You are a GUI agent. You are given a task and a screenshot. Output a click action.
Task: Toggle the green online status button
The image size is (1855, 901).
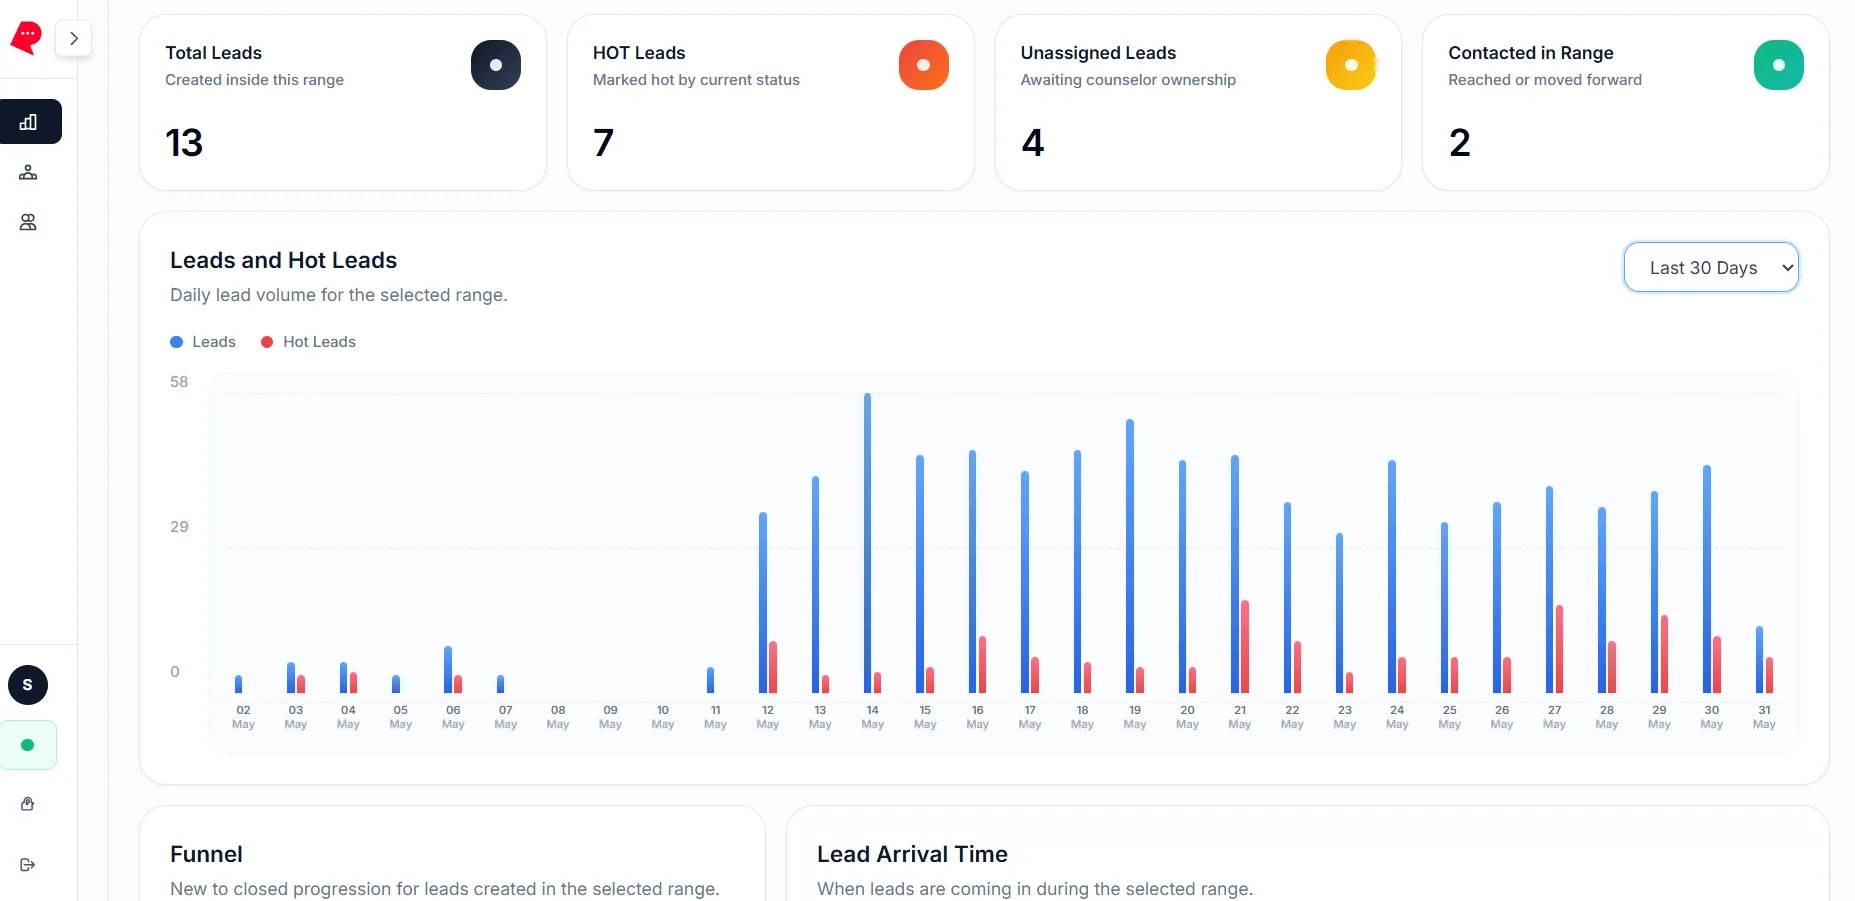click(28, 745)
